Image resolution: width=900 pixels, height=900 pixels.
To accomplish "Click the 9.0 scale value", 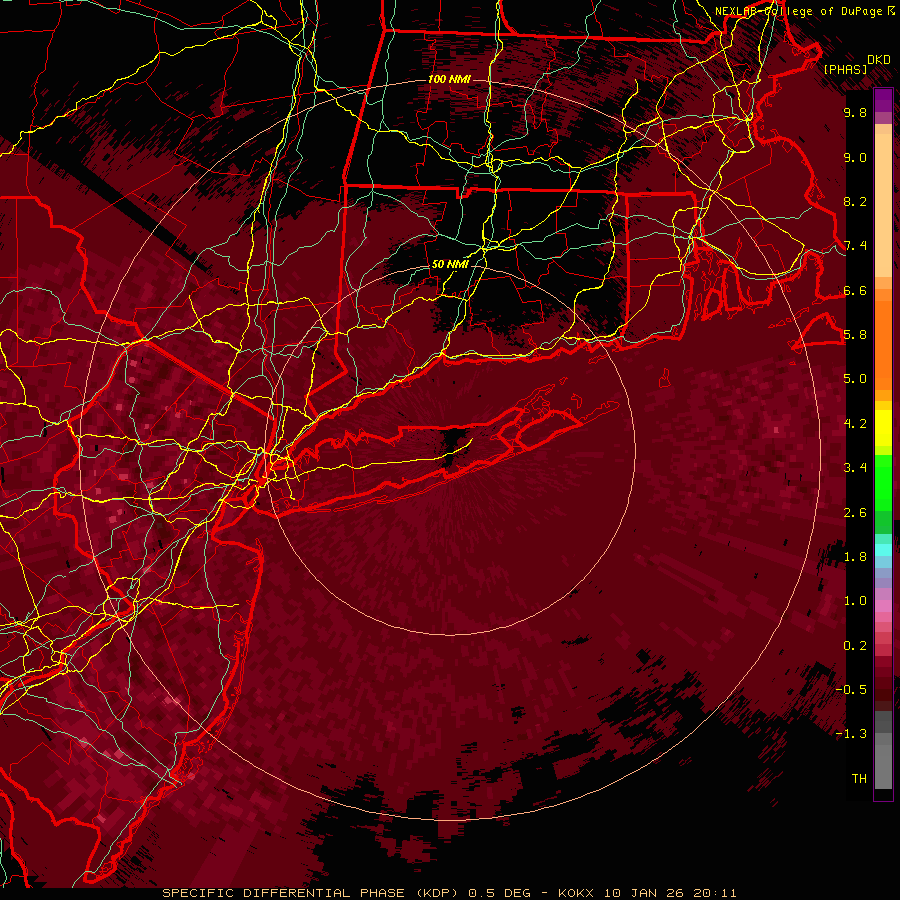I will pos(855,157).
